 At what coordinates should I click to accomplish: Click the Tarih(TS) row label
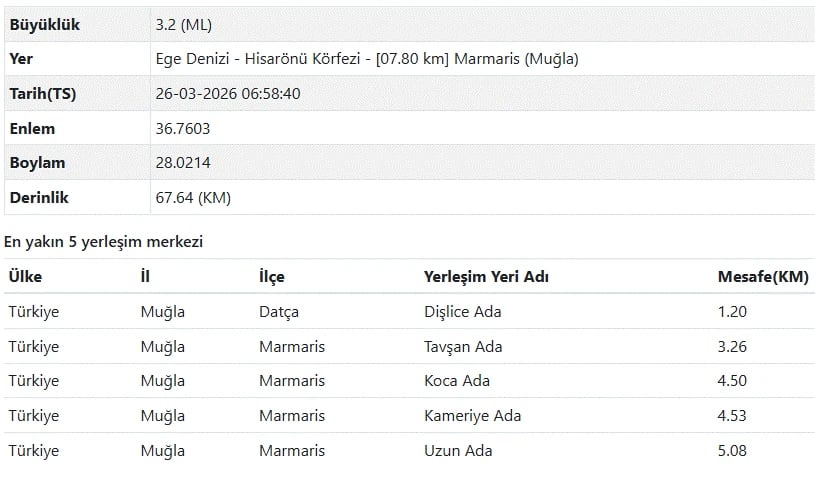pos(42,94)
